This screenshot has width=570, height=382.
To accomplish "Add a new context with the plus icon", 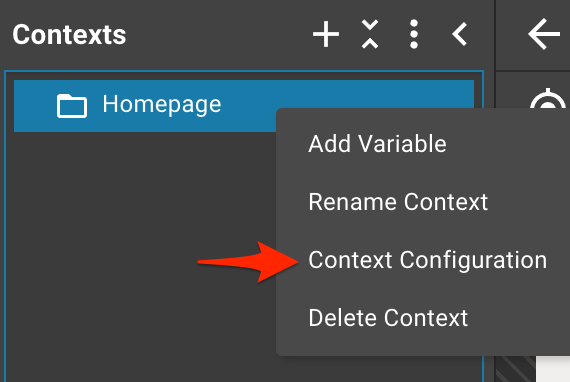I will (x=326, y=34).
